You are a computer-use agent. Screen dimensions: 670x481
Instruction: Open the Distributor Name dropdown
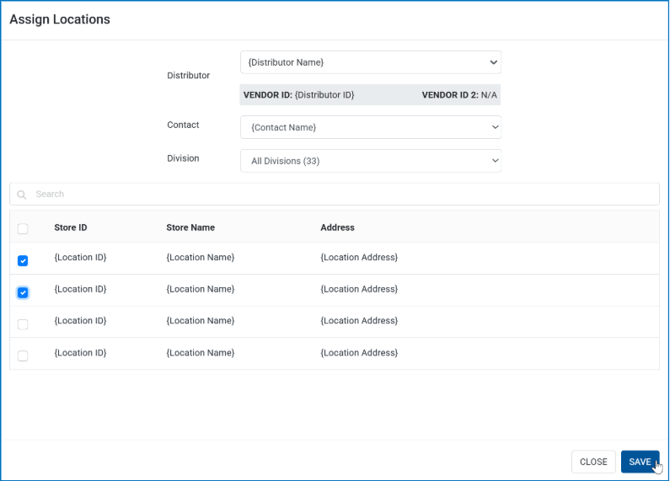click(370, 62)
